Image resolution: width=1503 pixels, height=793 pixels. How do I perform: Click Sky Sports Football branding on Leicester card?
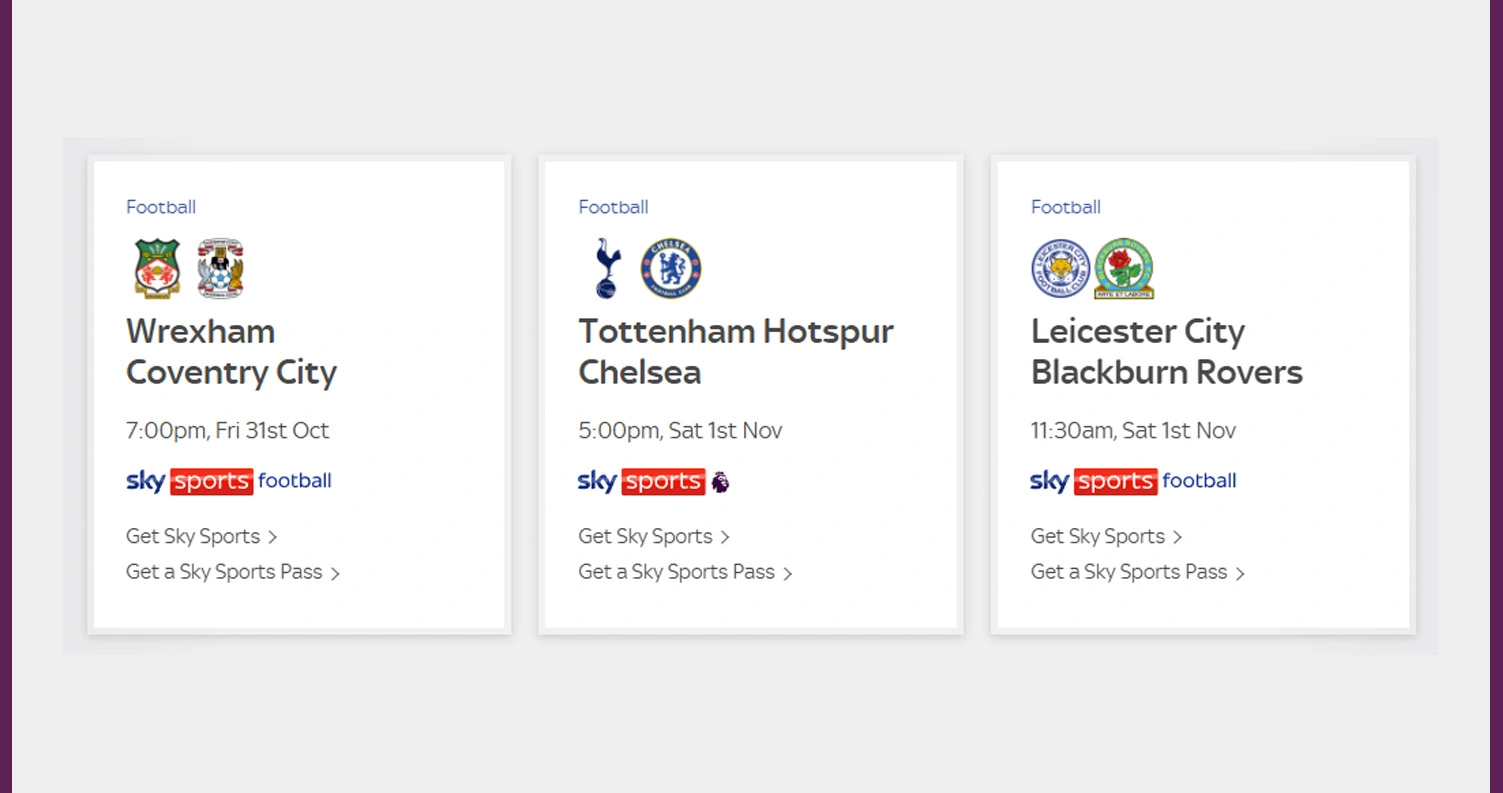coord(1133,481)
